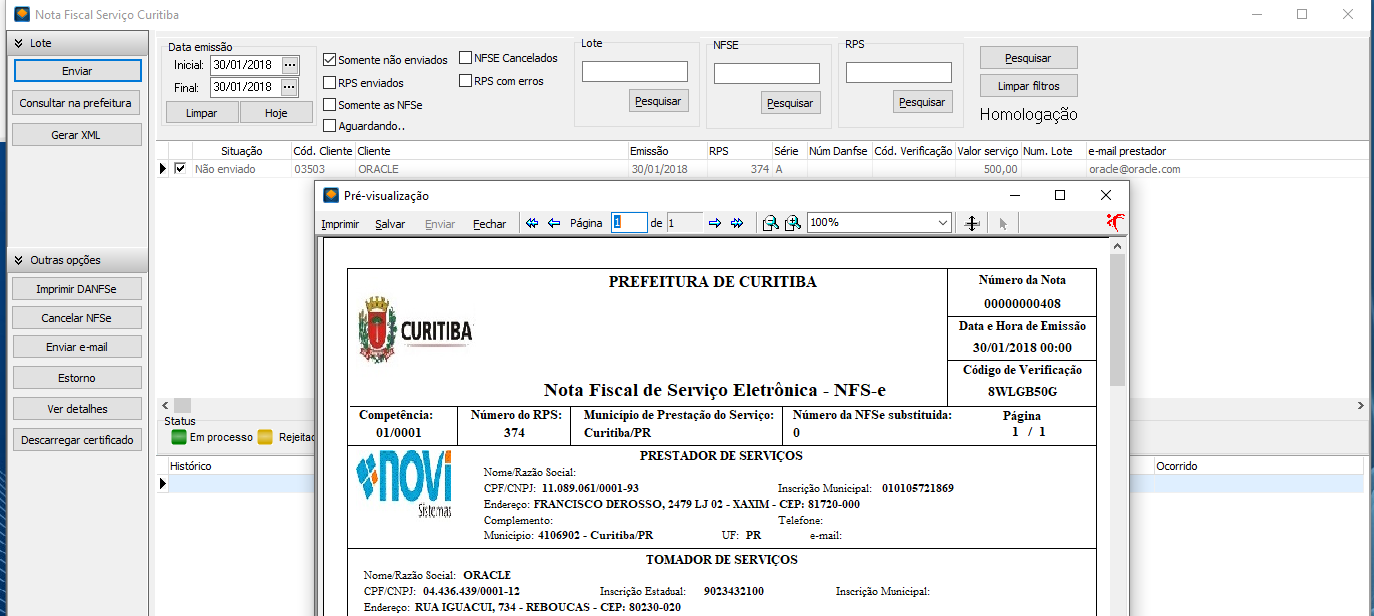
Task: Click the red figure logo icon
Action: pyautogui.click(x=1116, y=223)
